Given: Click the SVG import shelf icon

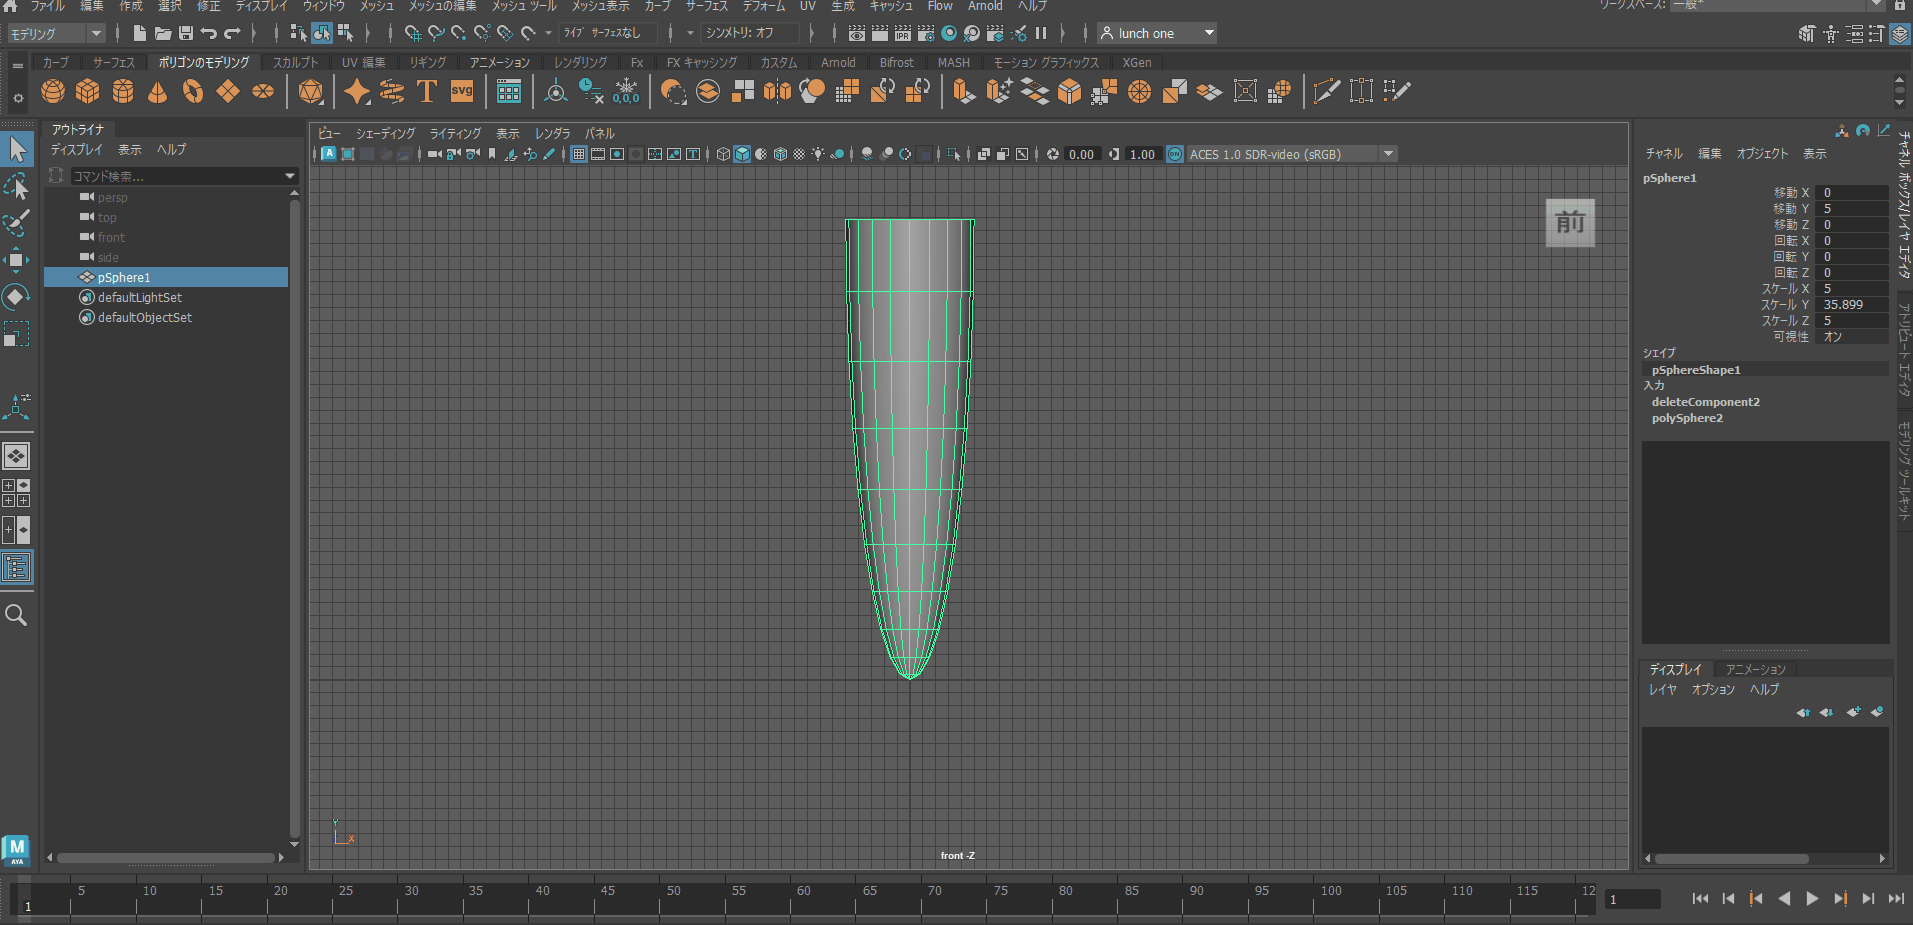Looking at the screenshot, I should click(x=462, y=92).
